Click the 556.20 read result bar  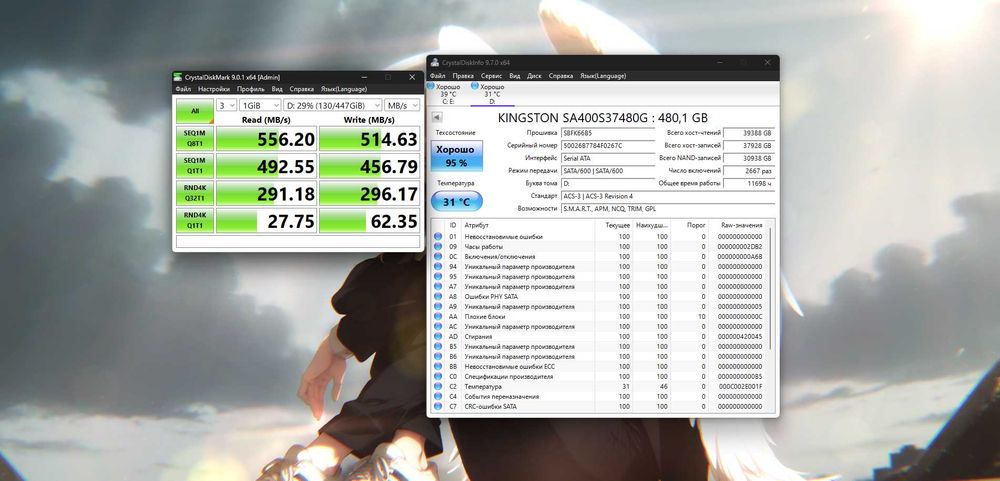pos(267,139)
